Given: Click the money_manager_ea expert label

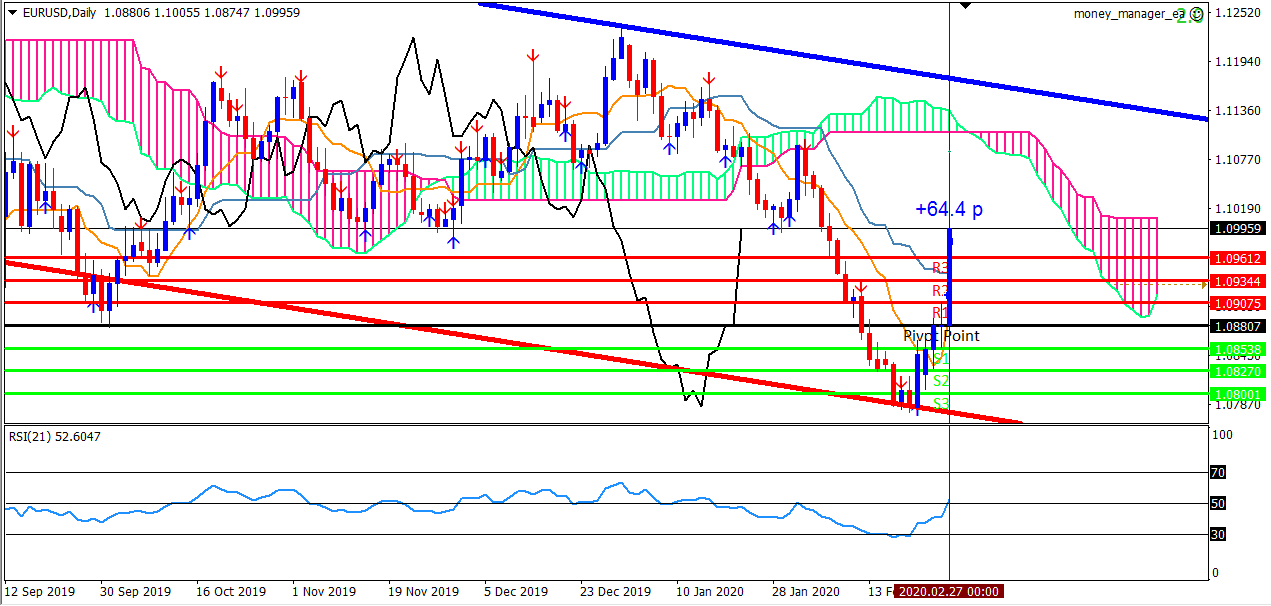Looking at the screenshot, I should click(x=1130, y=14).
